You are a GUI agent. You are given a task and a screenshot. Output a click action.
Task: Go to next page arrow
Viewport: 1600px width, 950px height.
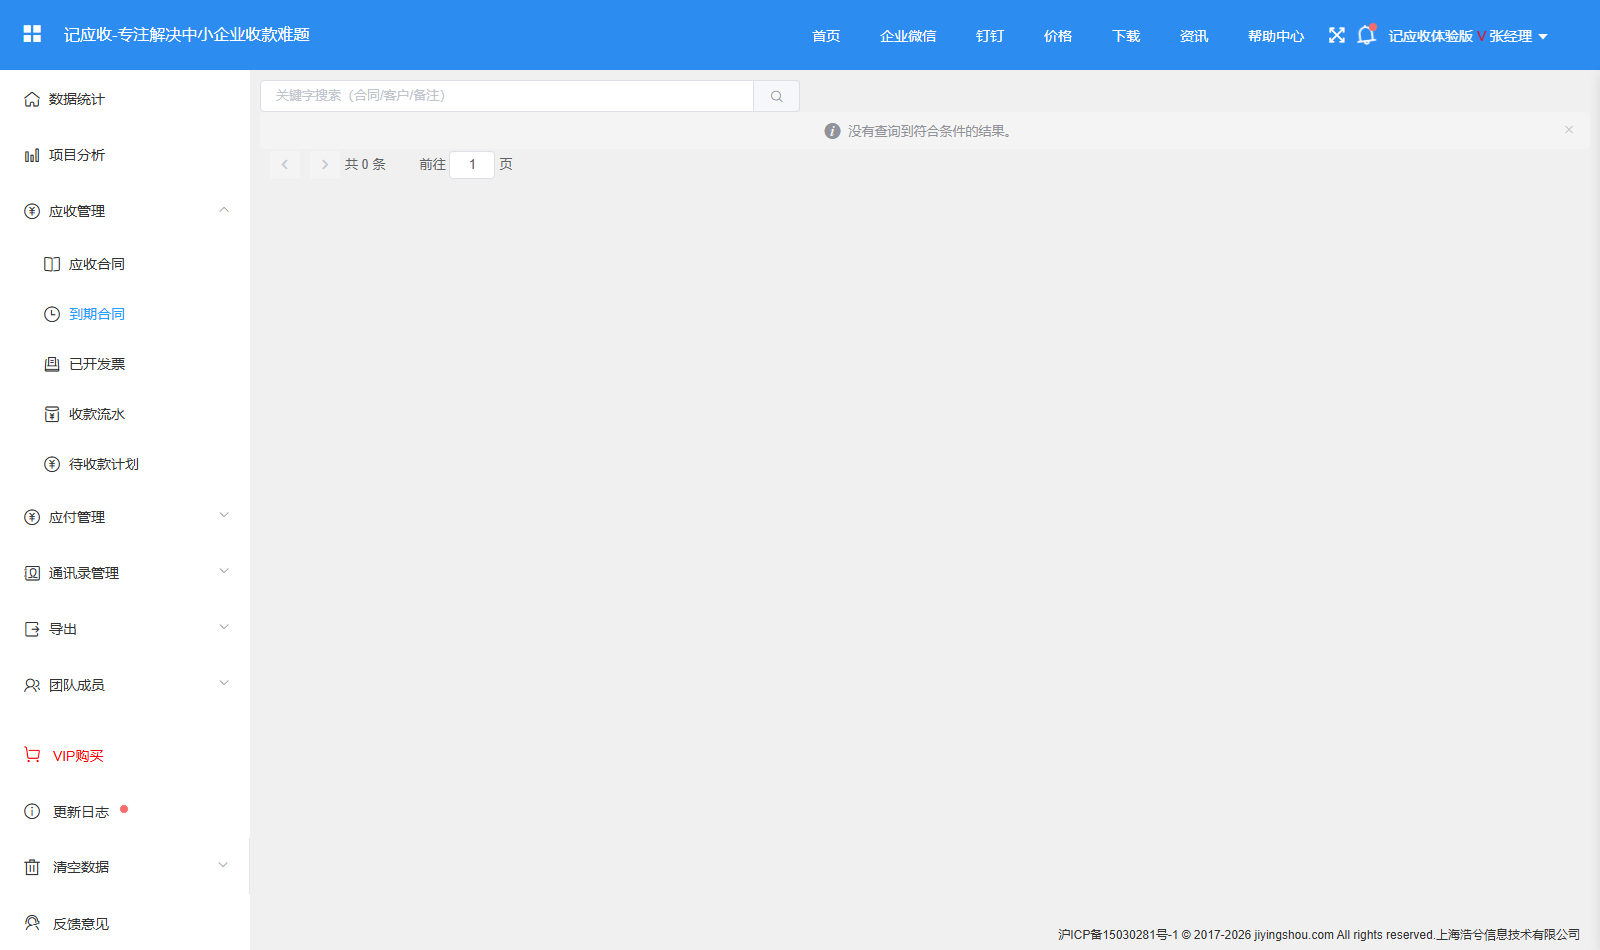pyautogui.click(x=324, y=165)
